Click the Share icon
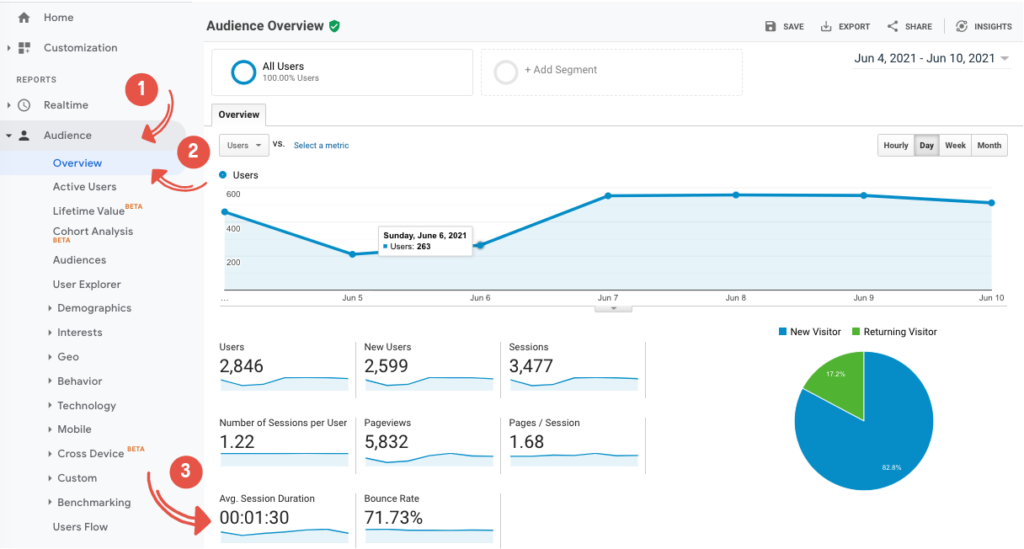The image size is (1024, 549). coord(892,27)
